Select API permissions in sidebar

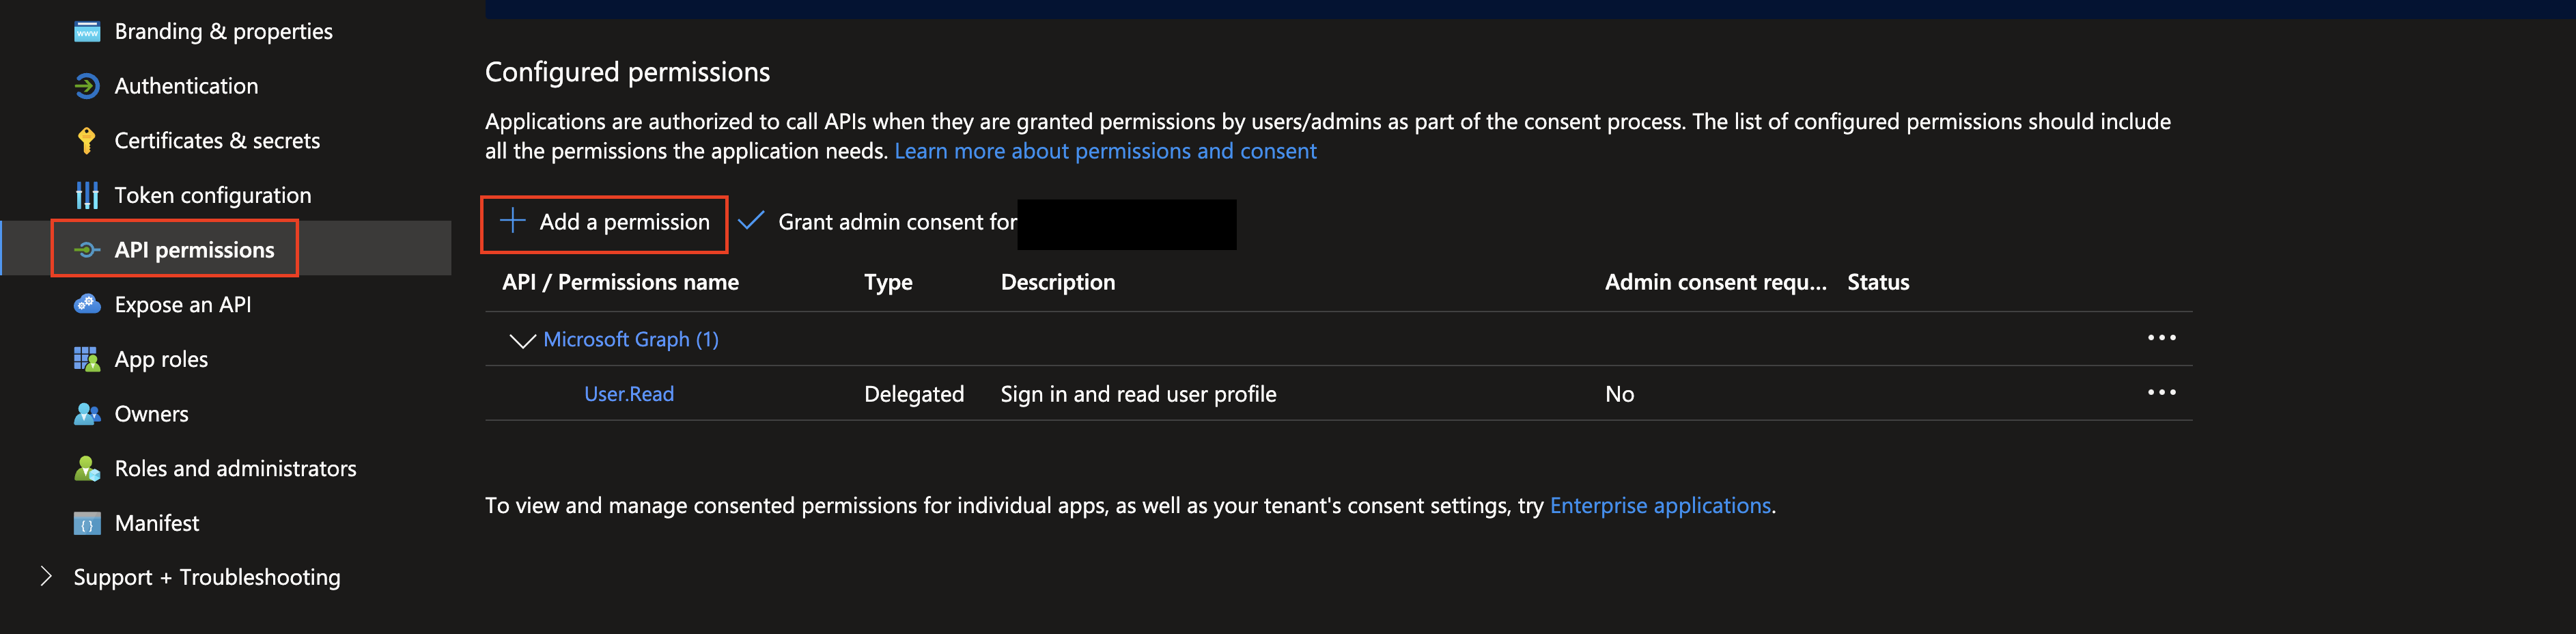195,250
